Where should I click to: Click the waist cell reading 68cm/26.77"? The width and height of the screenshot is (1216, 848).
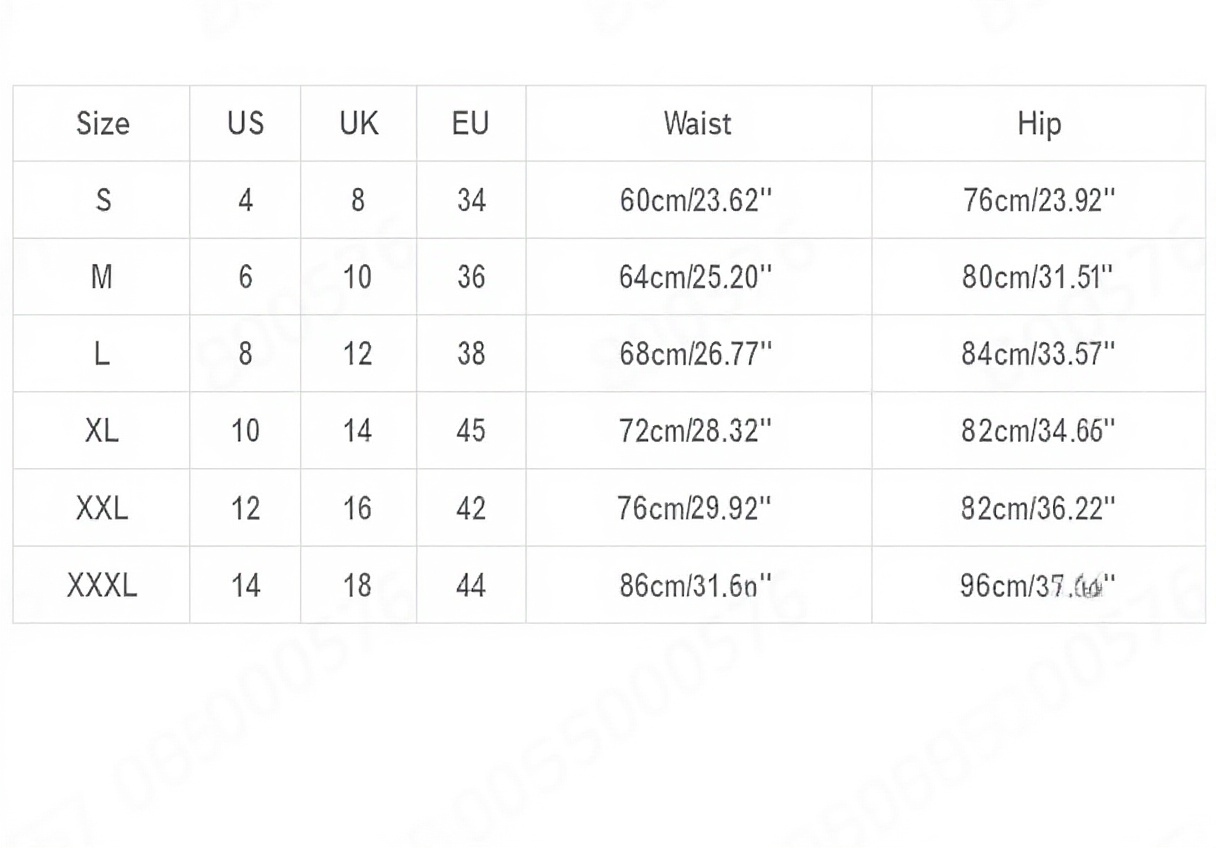(697, 354)
